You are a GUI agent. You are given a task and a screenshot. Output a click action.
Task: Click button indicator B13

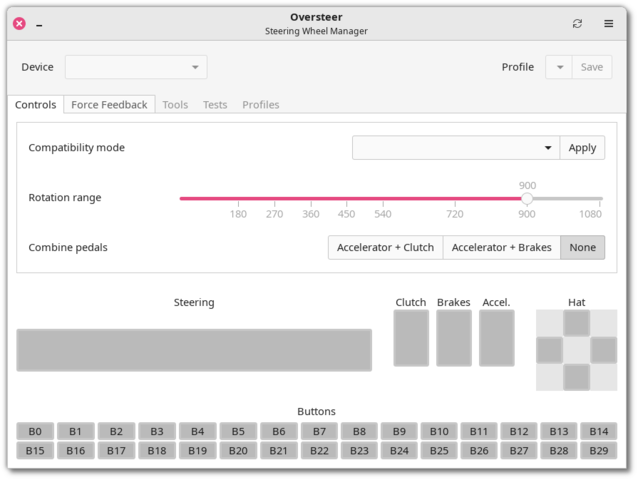[559, 431]
